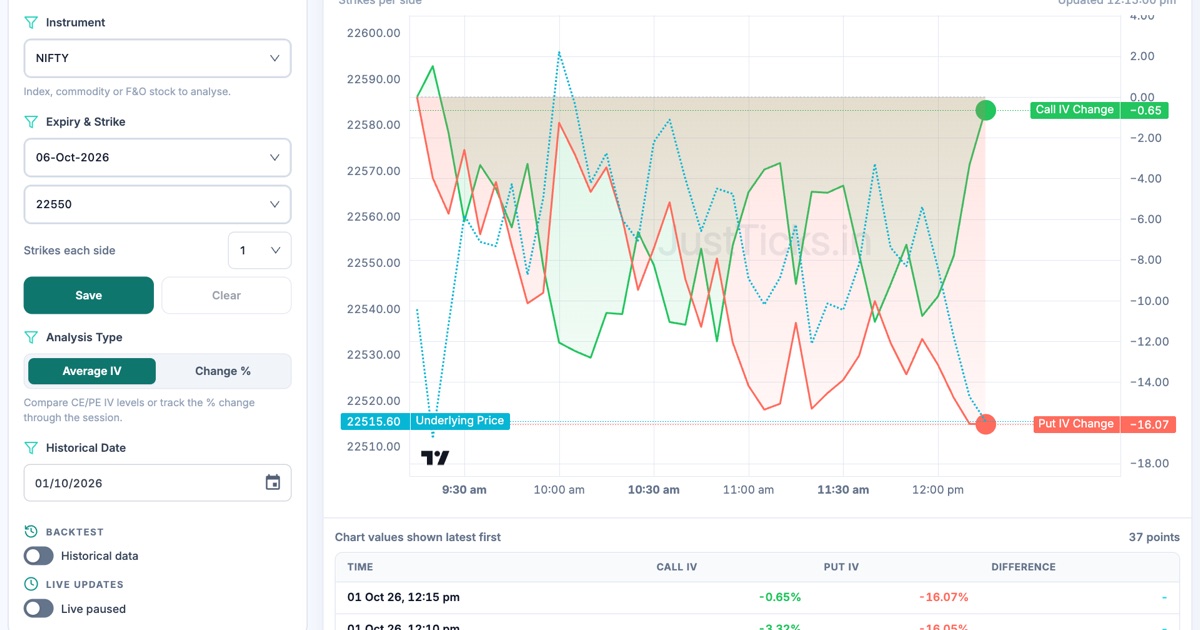The image size is (1200, 630).
Task: Click the 12:00 pm time axis label
Action: point(938,490)
